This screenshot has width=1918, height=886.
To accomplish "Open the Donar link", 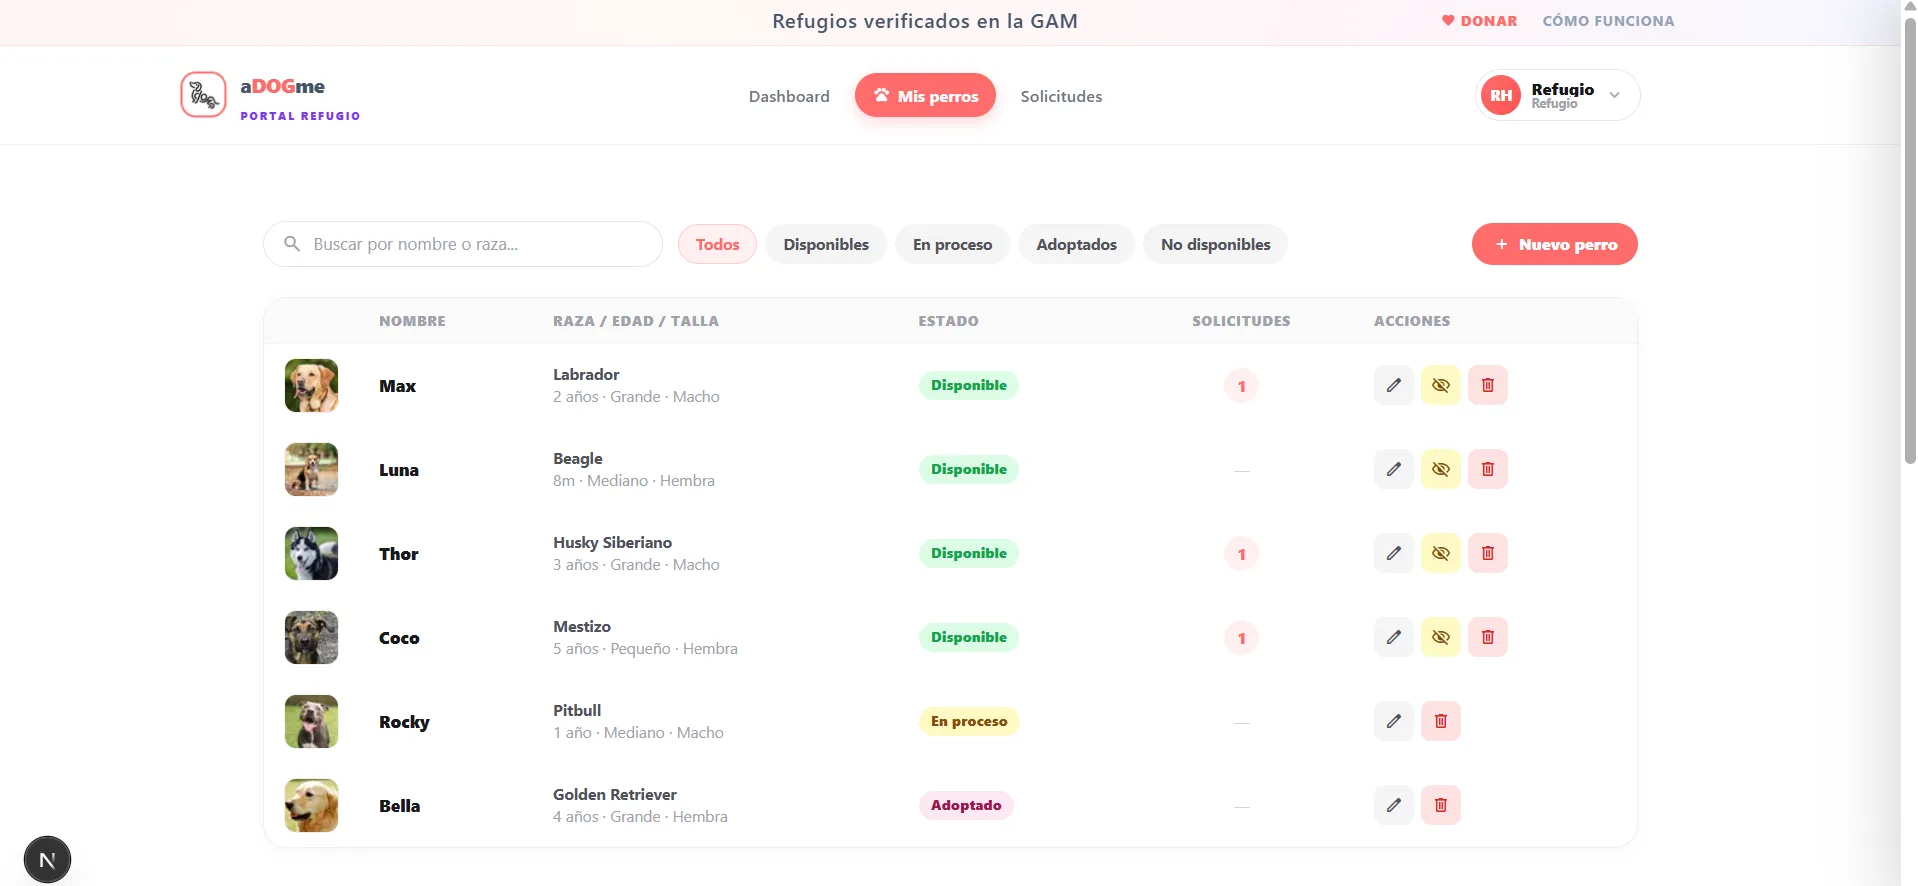I will tap(1479, 21).
